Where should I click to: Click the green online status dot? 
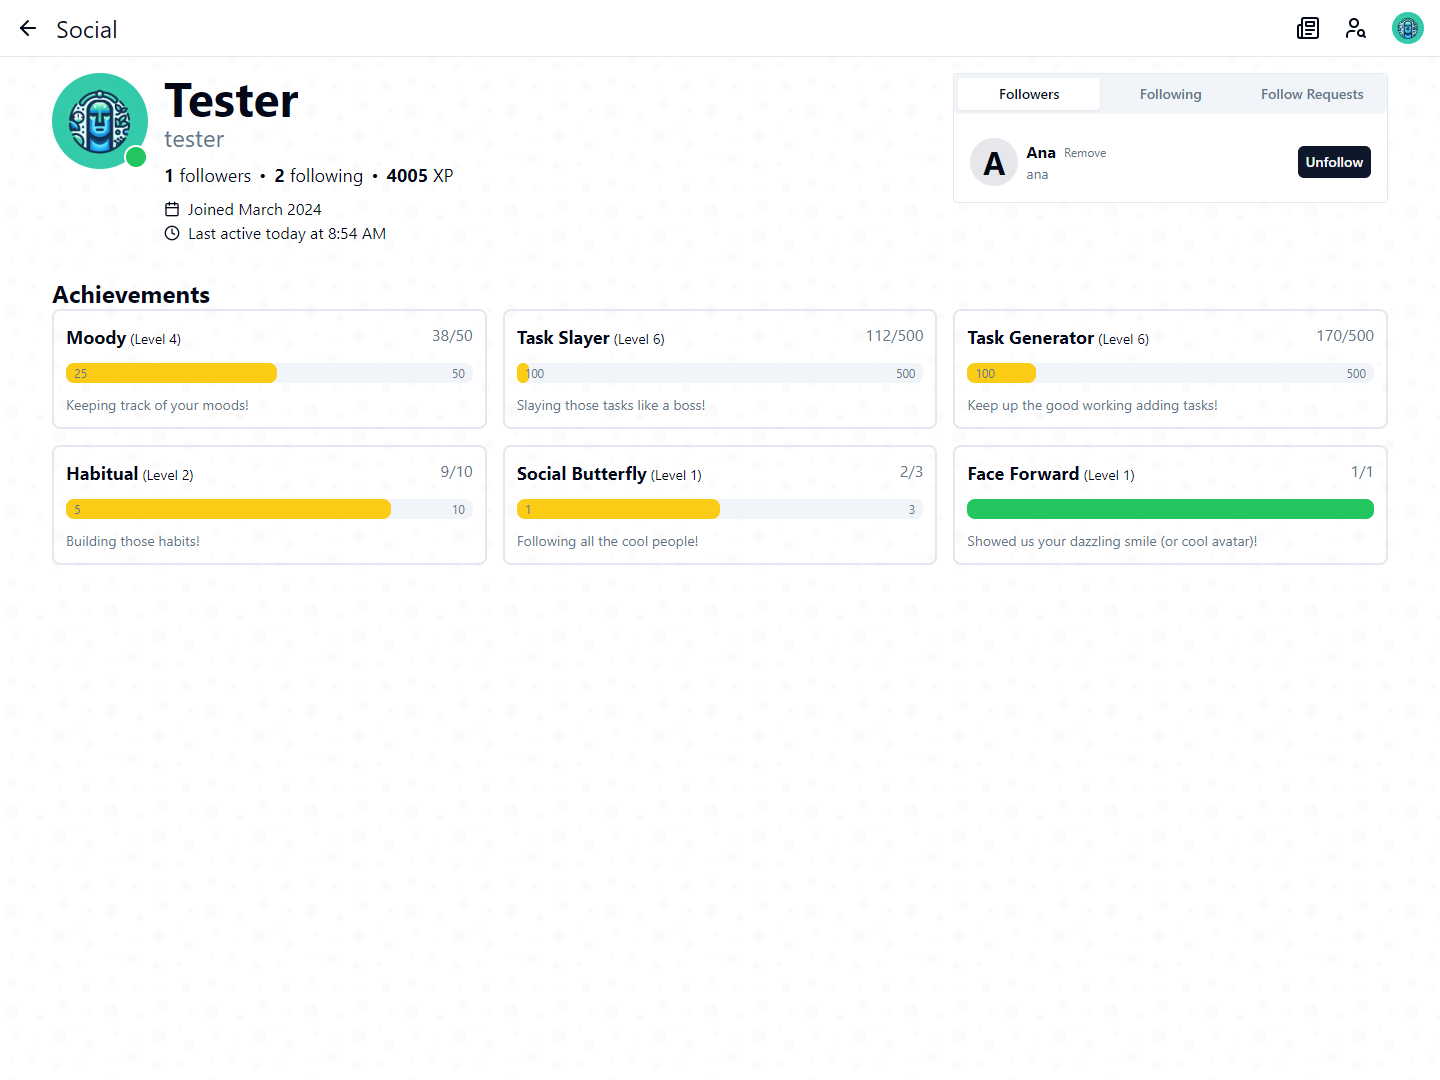tap(136, 157)
